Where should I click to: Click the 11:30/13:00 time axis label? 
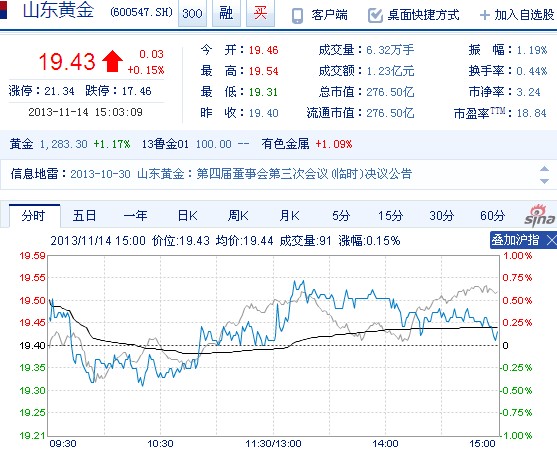273,444
